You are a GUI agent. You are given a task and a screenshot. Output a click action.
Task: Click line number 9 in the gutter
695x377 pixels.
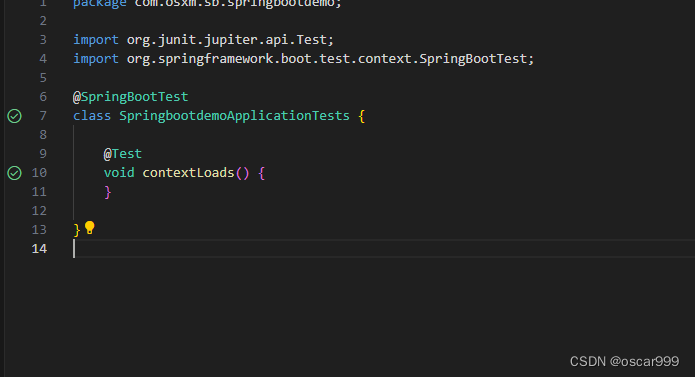click(x=43, y=153)
